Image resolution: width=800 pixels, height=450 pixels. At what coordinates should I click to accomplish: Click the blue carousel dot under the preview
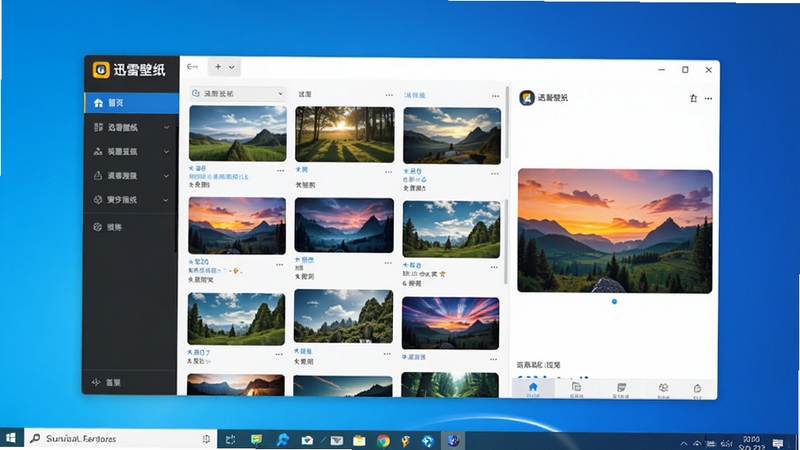point(614,302)
